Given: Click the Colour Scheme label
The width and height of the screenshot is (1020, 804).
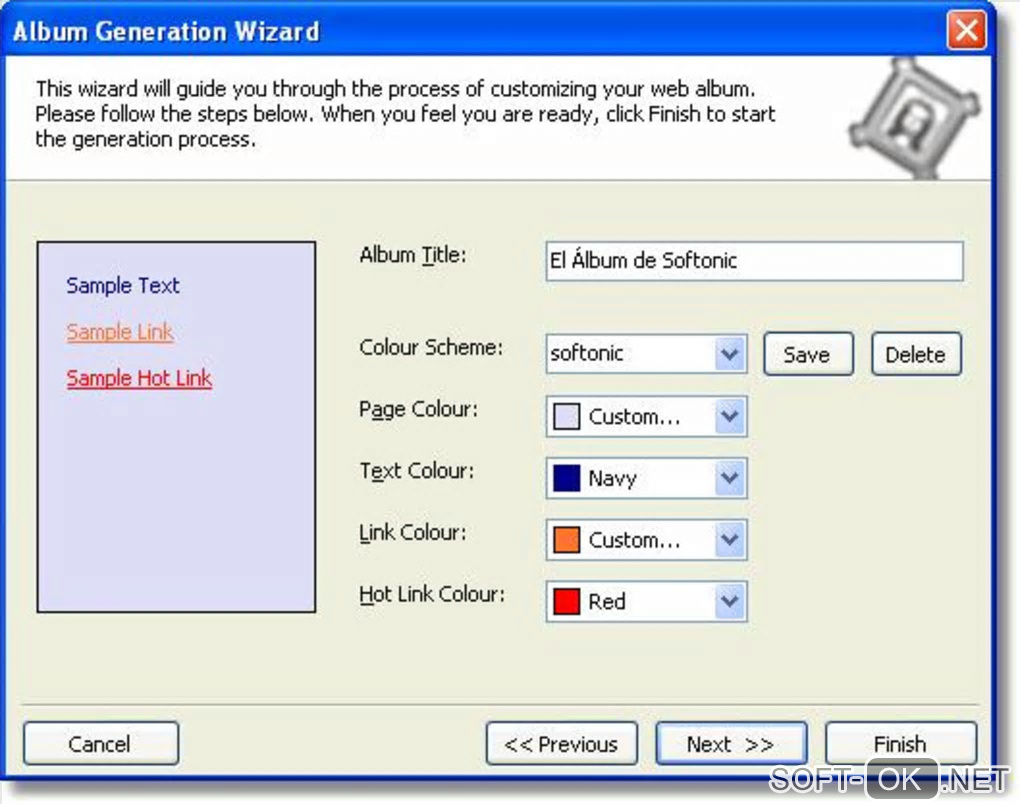Looking at the screenshot, I should (x=431, y=347).
